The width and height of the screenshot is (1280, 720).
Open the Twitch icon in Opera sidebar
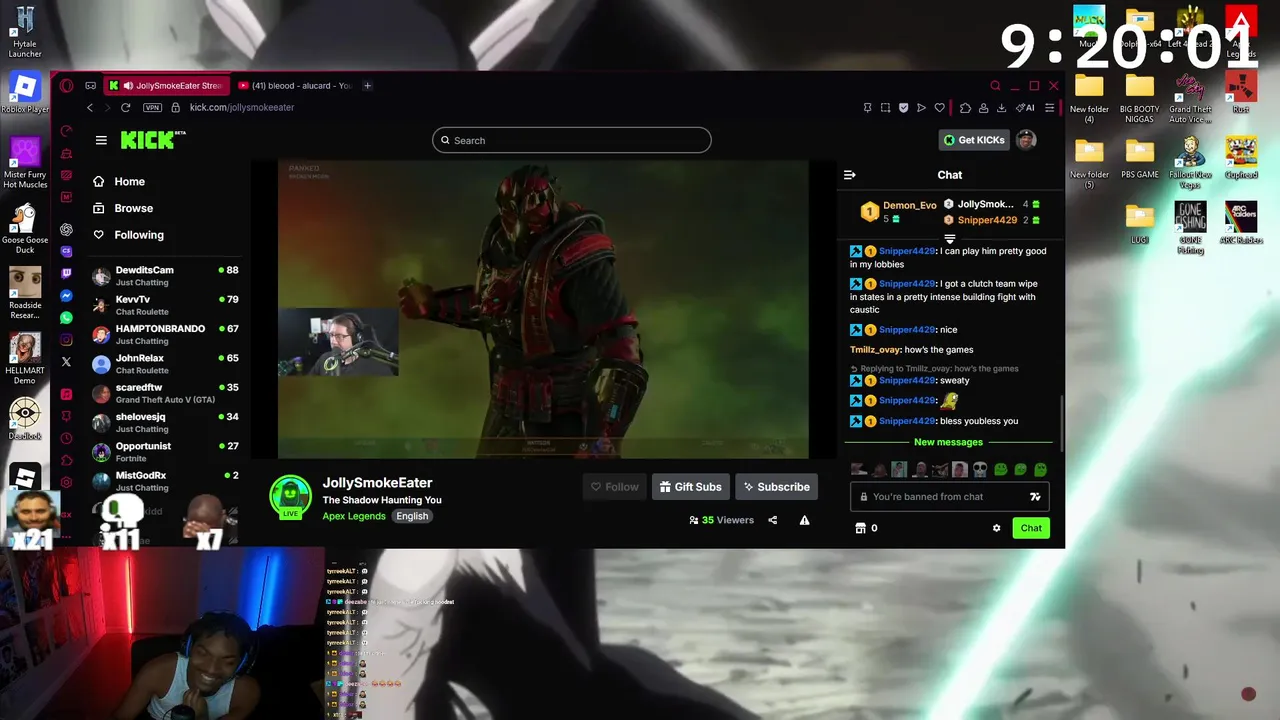(x=66, y=273)
